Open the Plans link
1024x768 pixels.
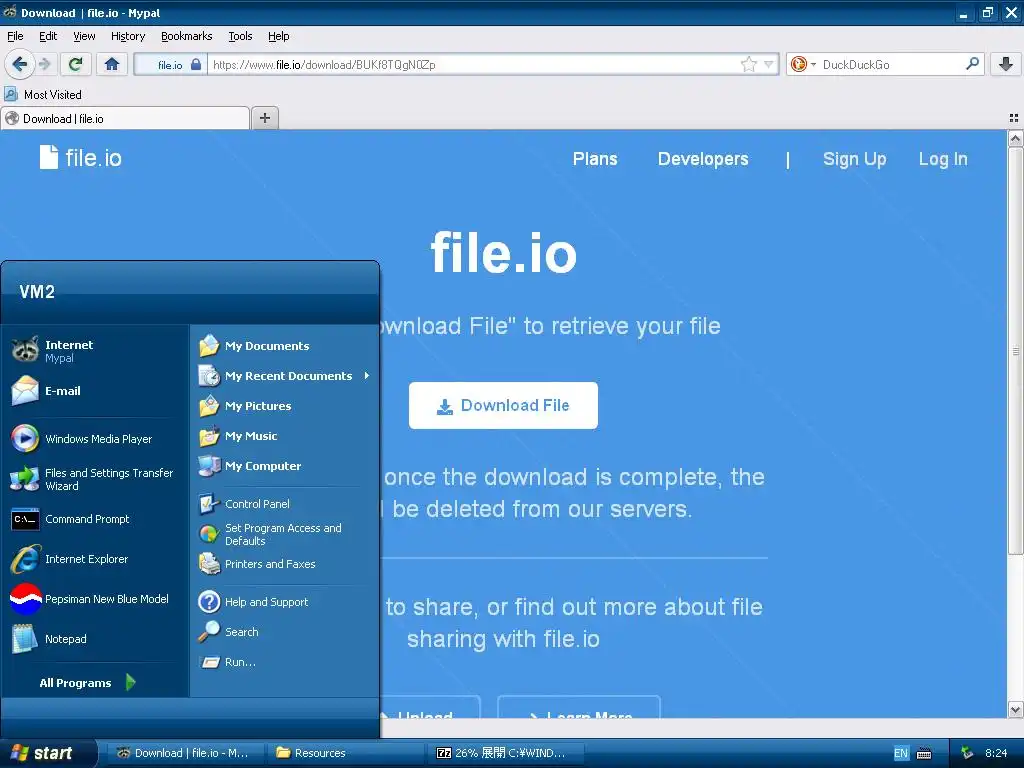click(x=595, y=159)
